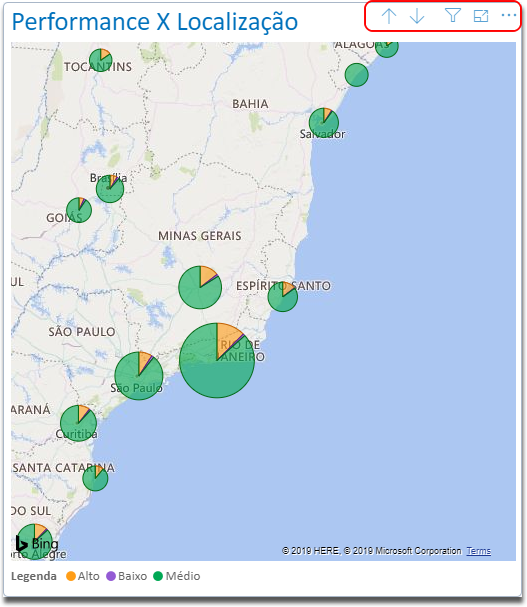Select the Baixo purple legend swatch
The width and height of the screenshot is (527, 607).
(x=111, y=576)
